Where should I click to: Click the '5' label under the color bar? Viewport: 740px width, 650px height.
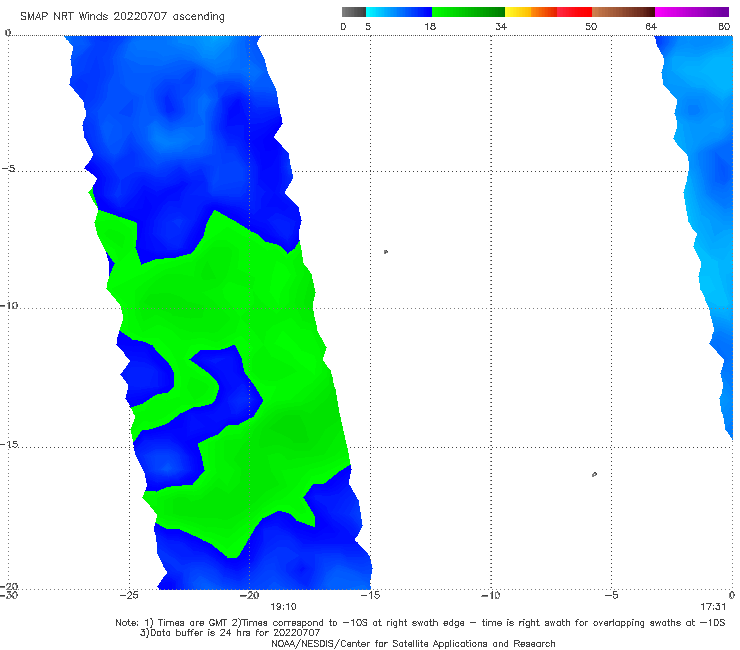tap(368, 26)
